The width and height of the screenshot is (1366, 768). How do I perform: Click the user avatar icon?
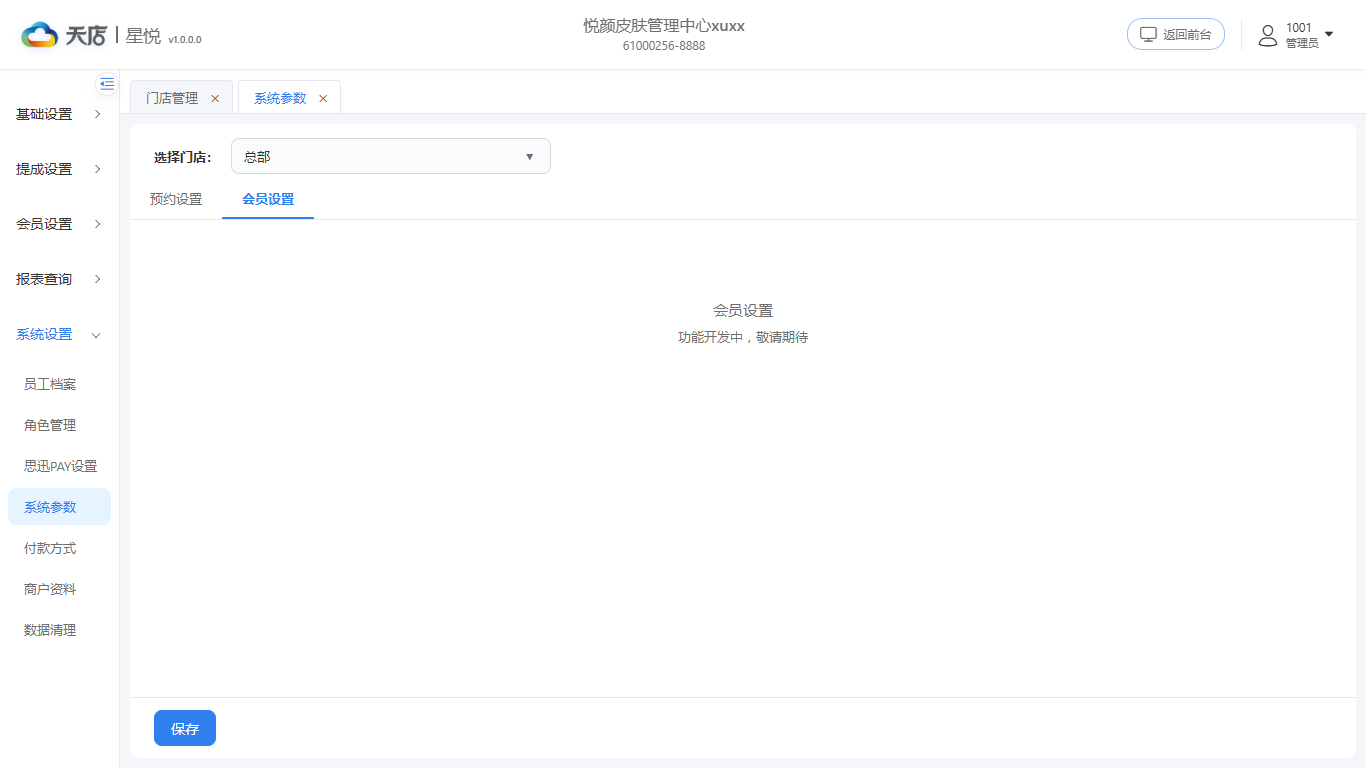click(1268, 35)
